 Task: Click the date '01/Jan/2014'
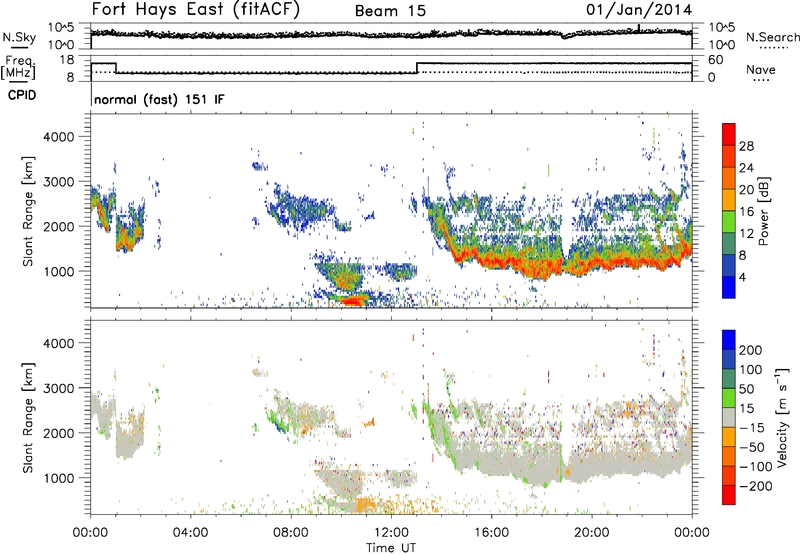point(639,10)
